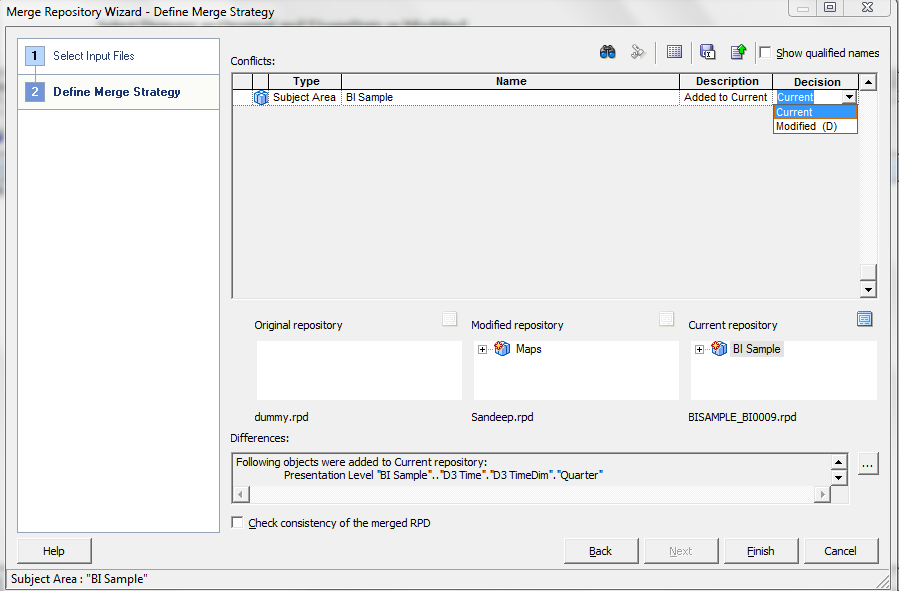899x591 pixels.
Task: Select the Find Again flashlight icon
Action: [x=637, y=51]
